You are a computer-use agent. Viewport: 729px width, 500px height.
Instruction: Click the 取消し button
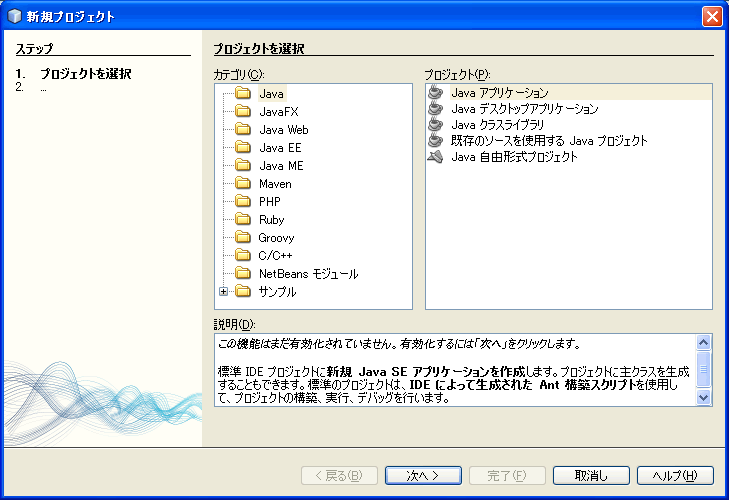click(x=591, y=475)
